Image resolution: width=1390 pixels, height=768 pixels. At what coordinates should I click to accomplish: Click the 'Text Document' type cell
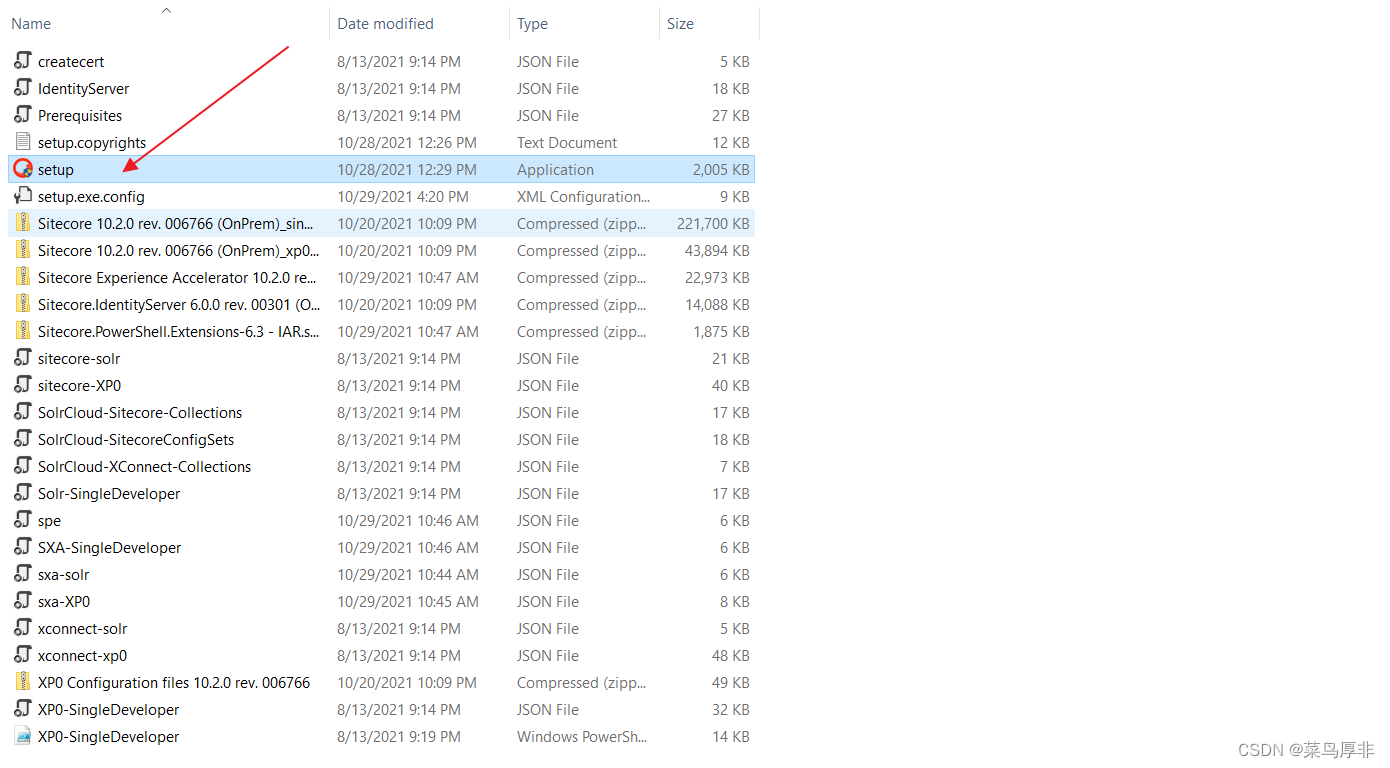(567, 143)
